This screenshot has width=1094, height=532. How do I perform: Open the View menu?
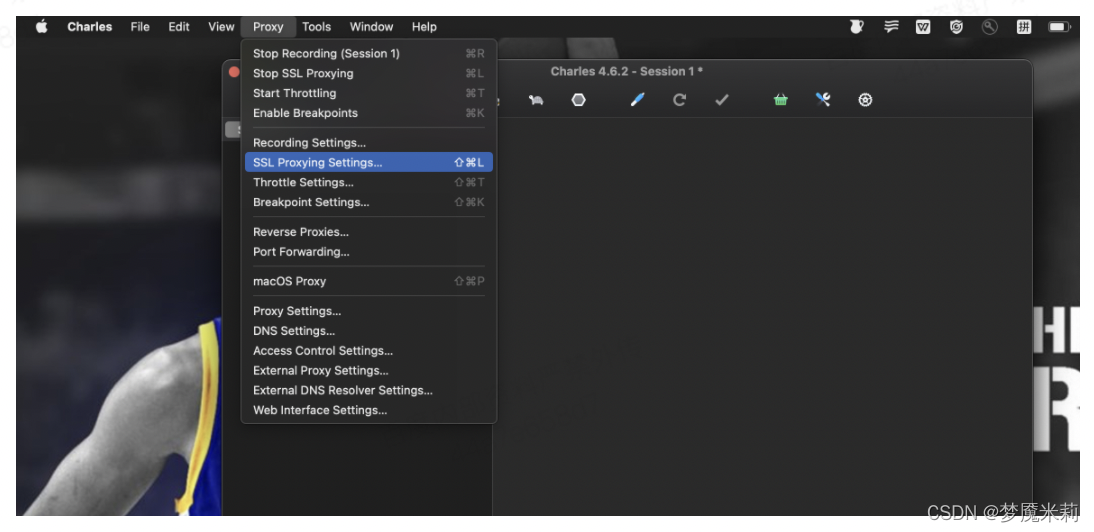[x=220, y=26]
